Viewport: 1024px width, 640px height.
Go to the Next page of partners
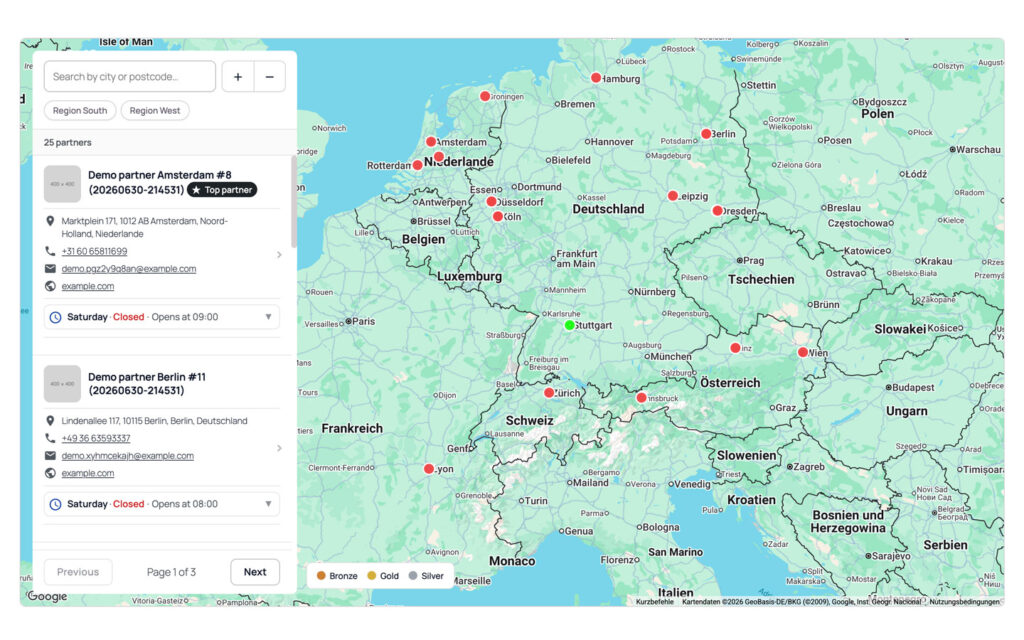[x=255, y=572]
